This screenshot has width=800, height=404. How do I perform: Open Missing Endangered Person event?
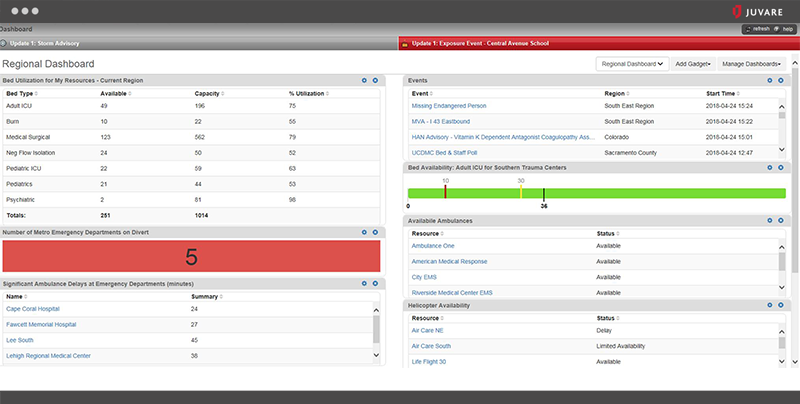tap(449, 106)
